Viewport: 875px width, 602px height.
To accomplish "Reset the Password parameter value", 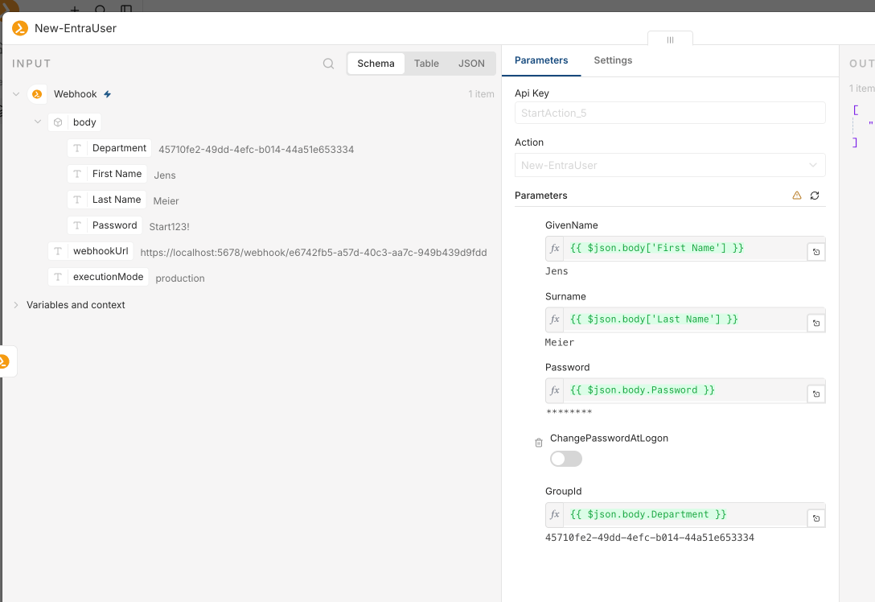I will point(816,394).
